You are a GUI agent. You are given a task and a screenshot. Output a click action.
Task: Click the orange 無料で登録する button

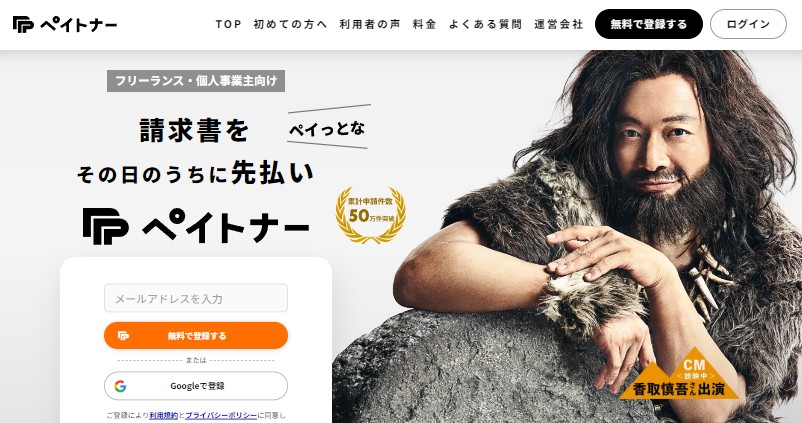[196, 336]
